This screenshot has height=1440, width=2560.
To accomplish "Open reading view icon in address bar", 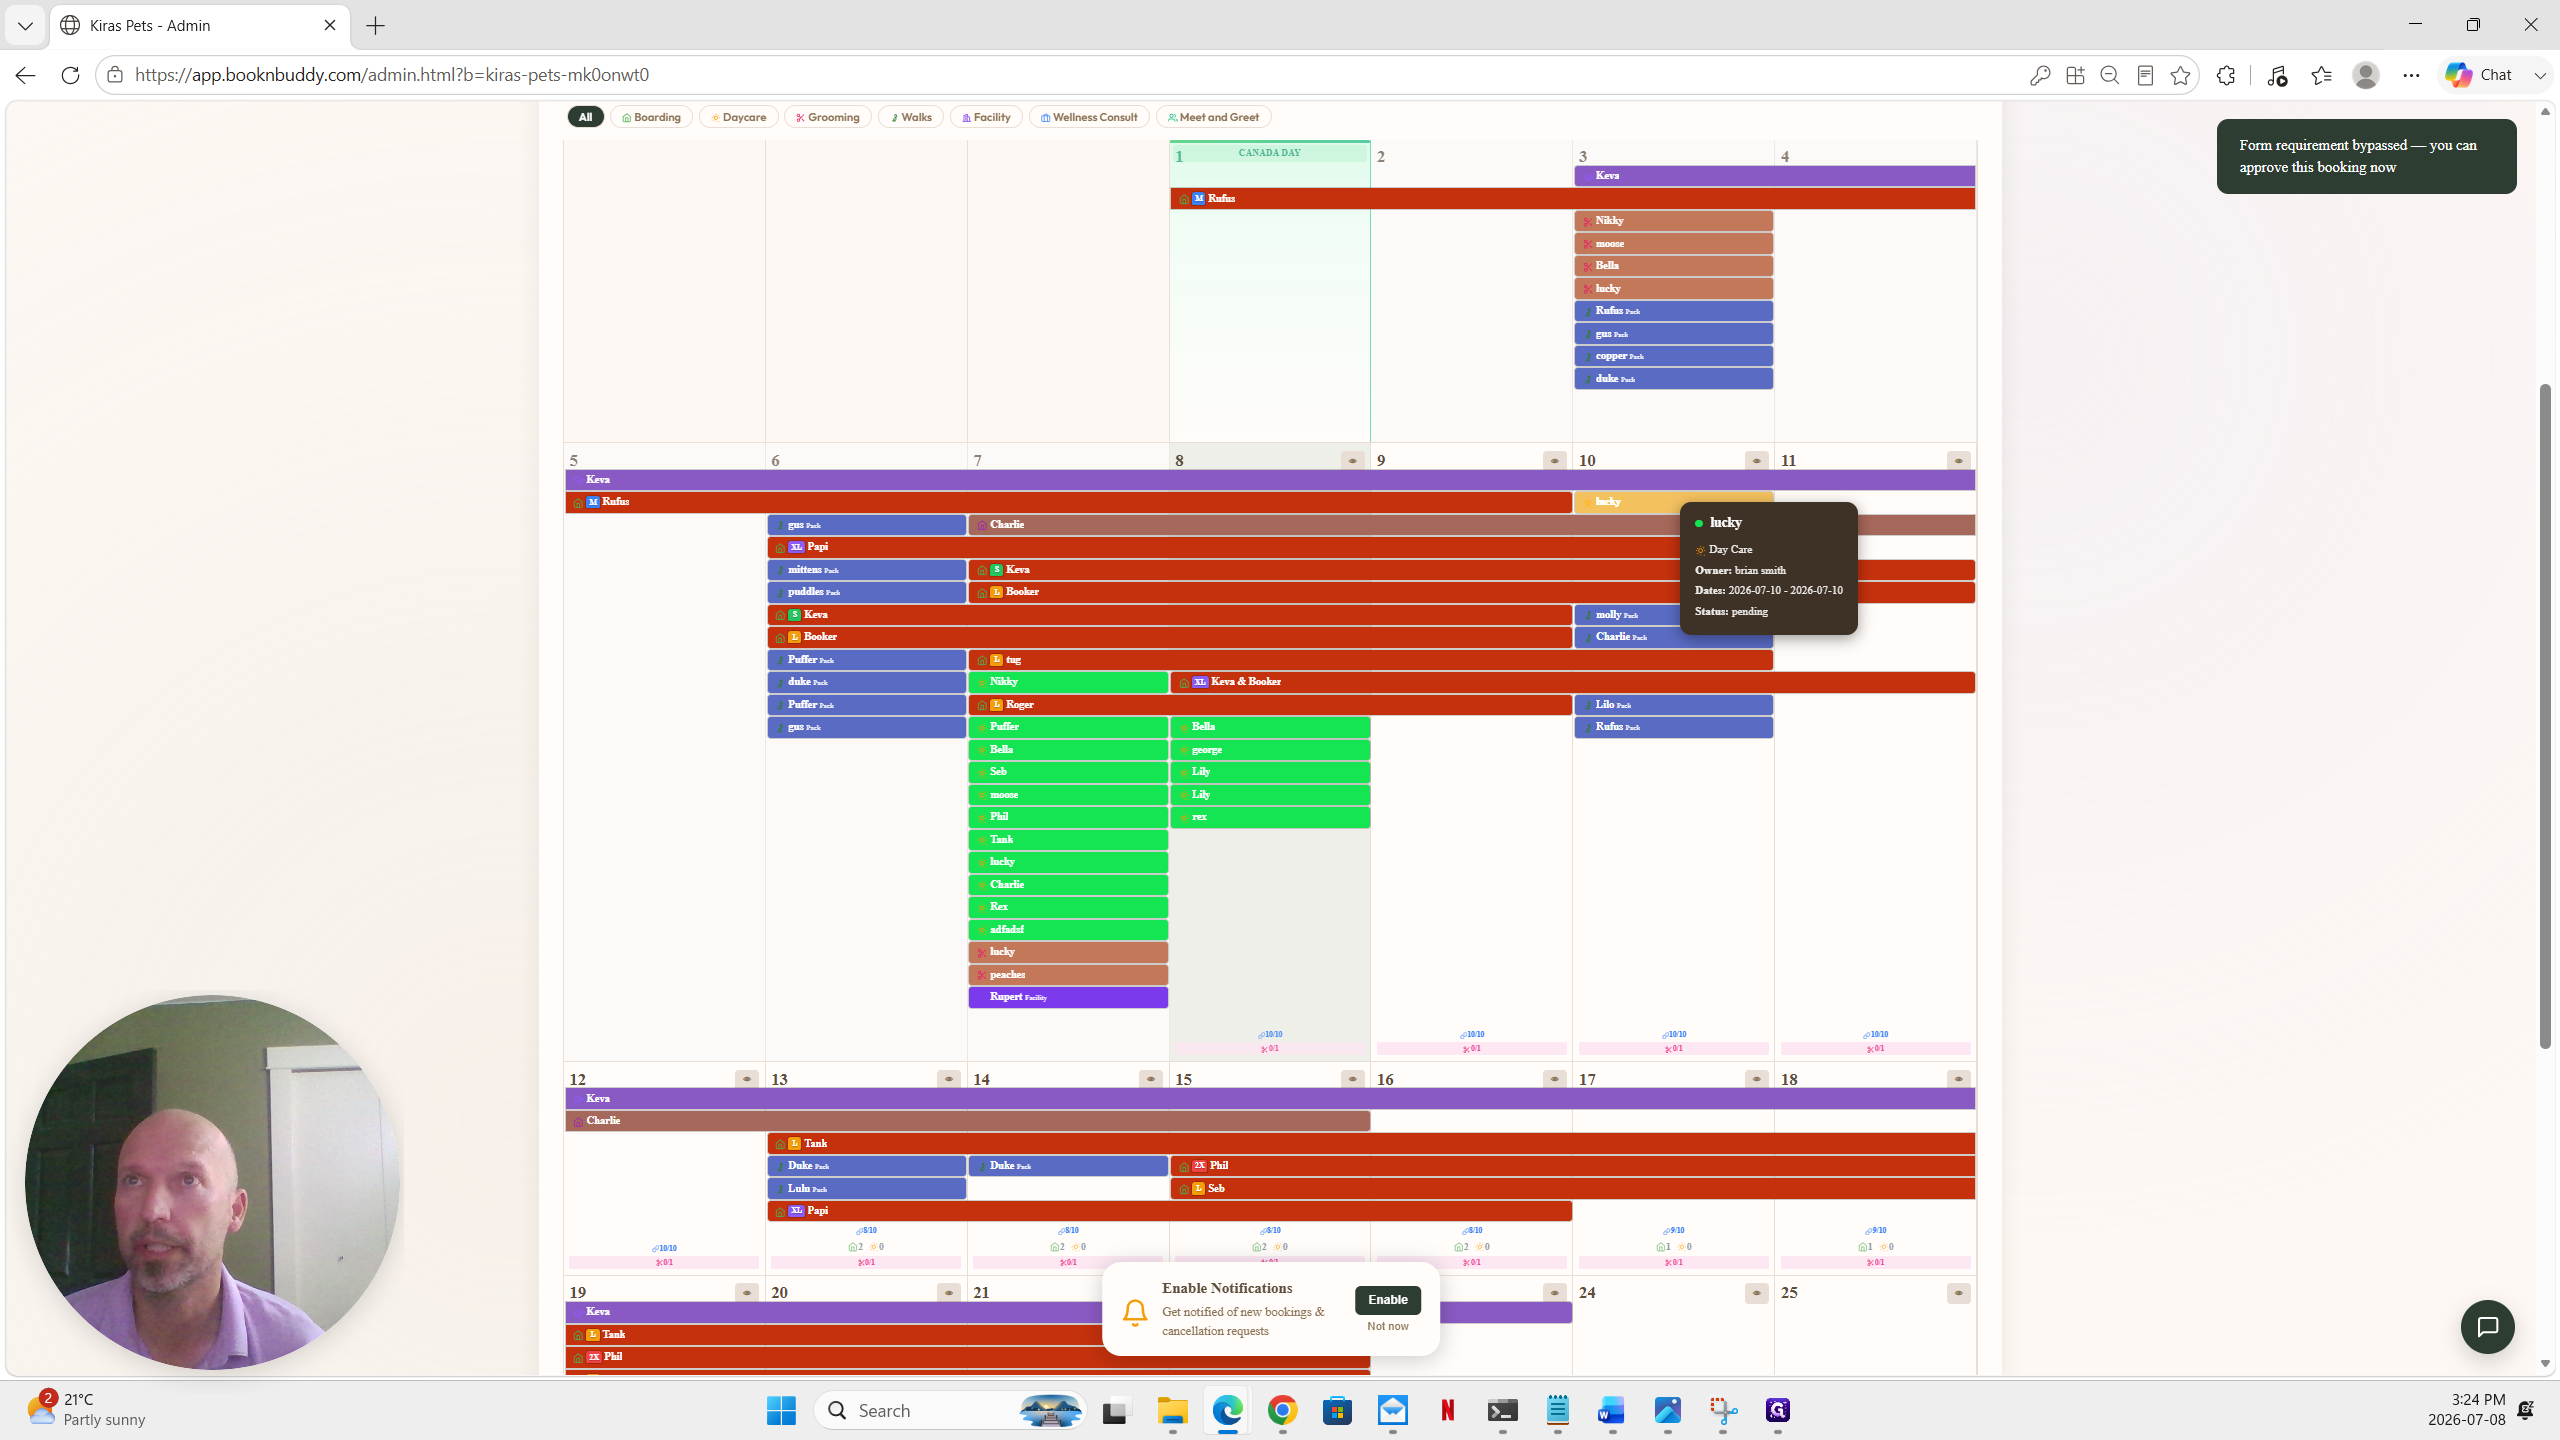I will point(2145,75).
